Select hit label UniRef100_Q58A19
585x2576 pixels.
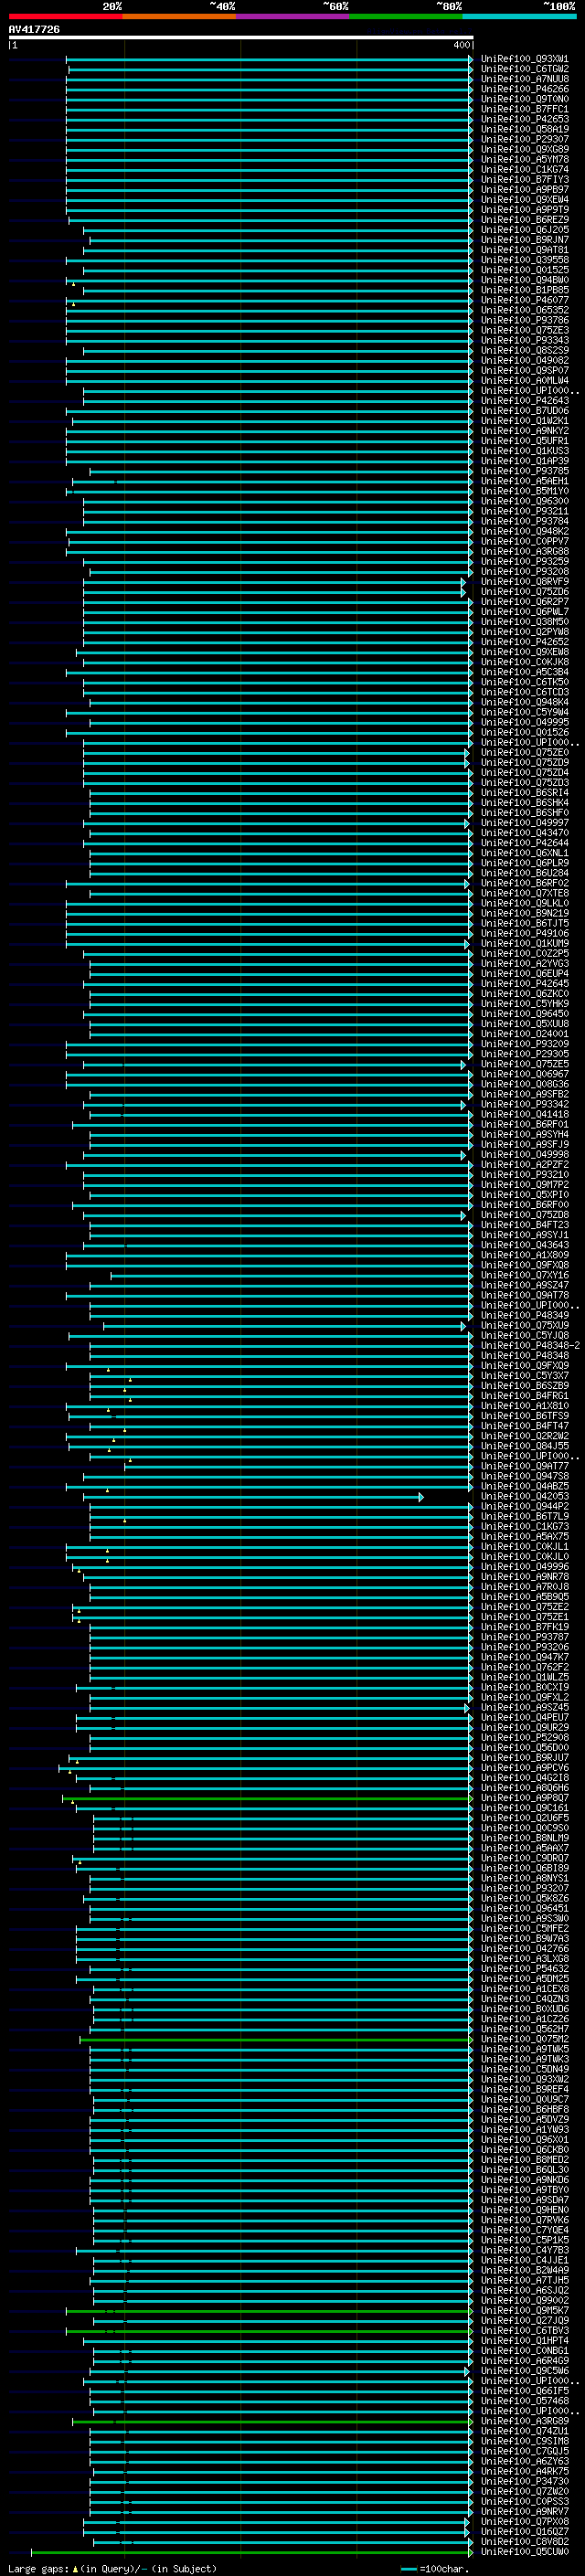[524, 129]
